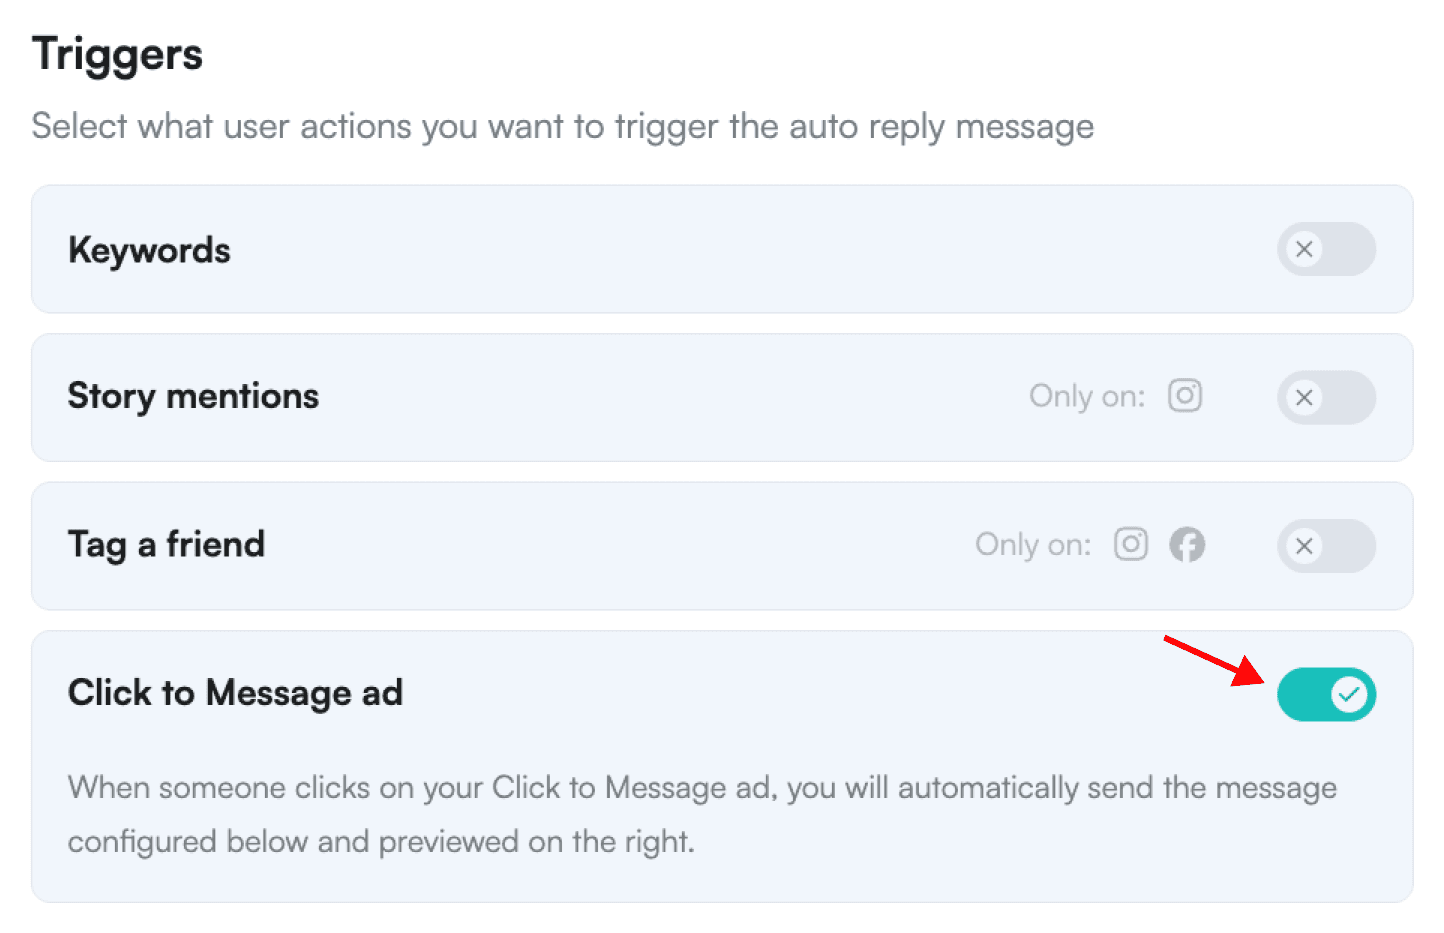The image size is (1444, 933).
Task: Click the X knob in the Keywords switch
Action: (x=1304, y=249)
